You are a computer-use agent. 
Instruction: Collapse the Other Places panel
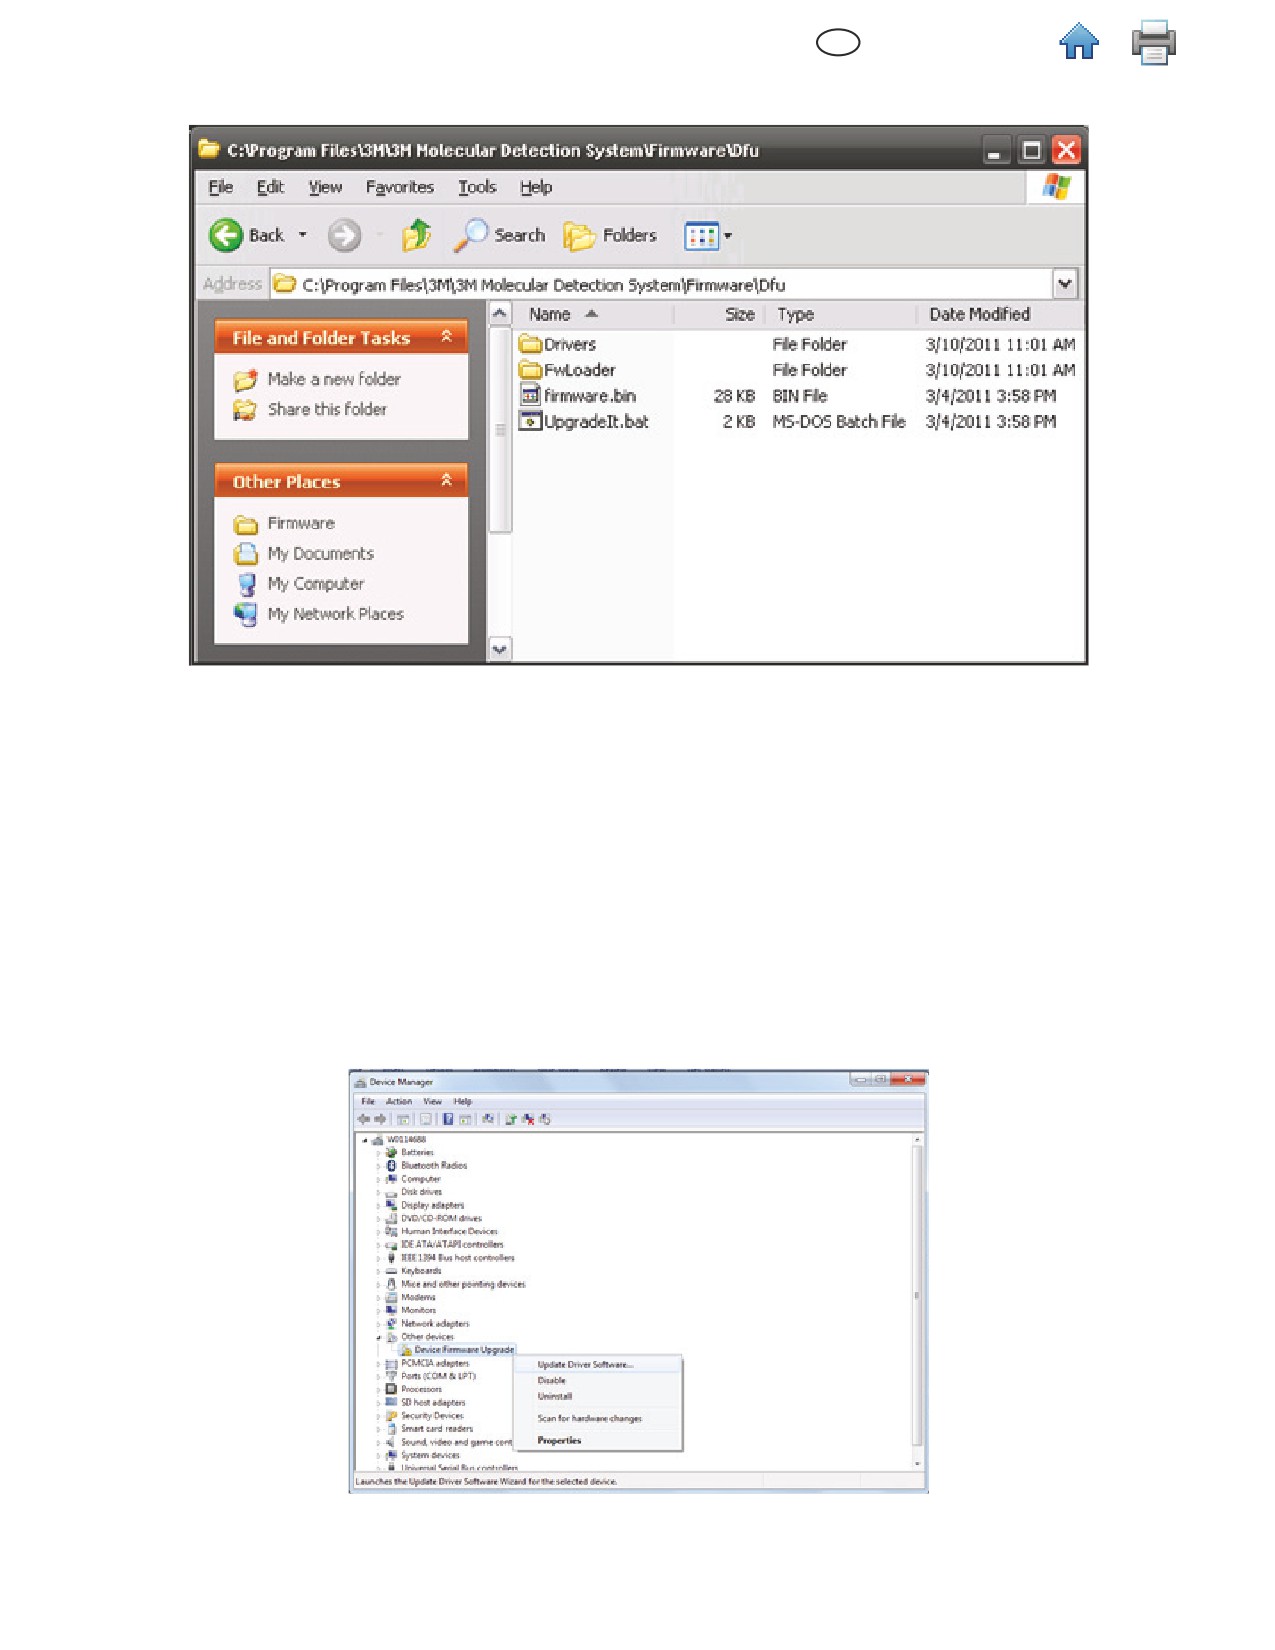(x=447, y=481)
